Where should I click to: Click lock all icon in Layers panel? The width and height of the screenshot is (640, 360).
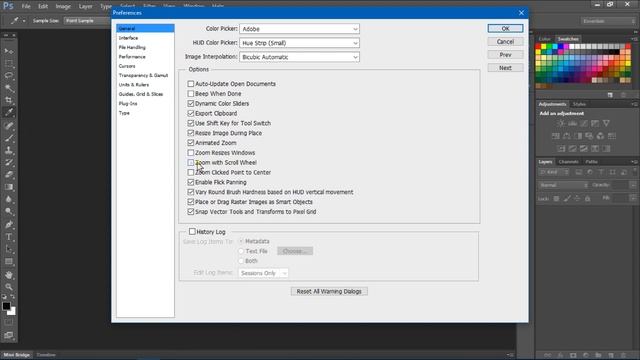(588, 199)
